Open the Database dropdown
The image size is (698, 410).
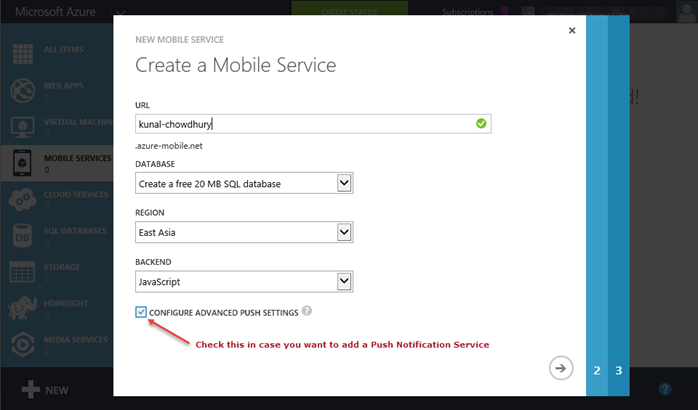click(244, 183)
